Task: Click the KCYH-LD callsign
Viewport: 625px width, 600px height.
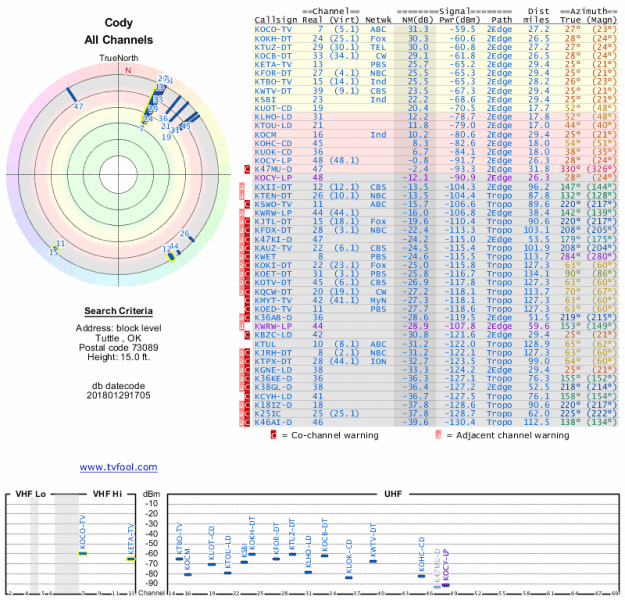Action: point(273,397)
